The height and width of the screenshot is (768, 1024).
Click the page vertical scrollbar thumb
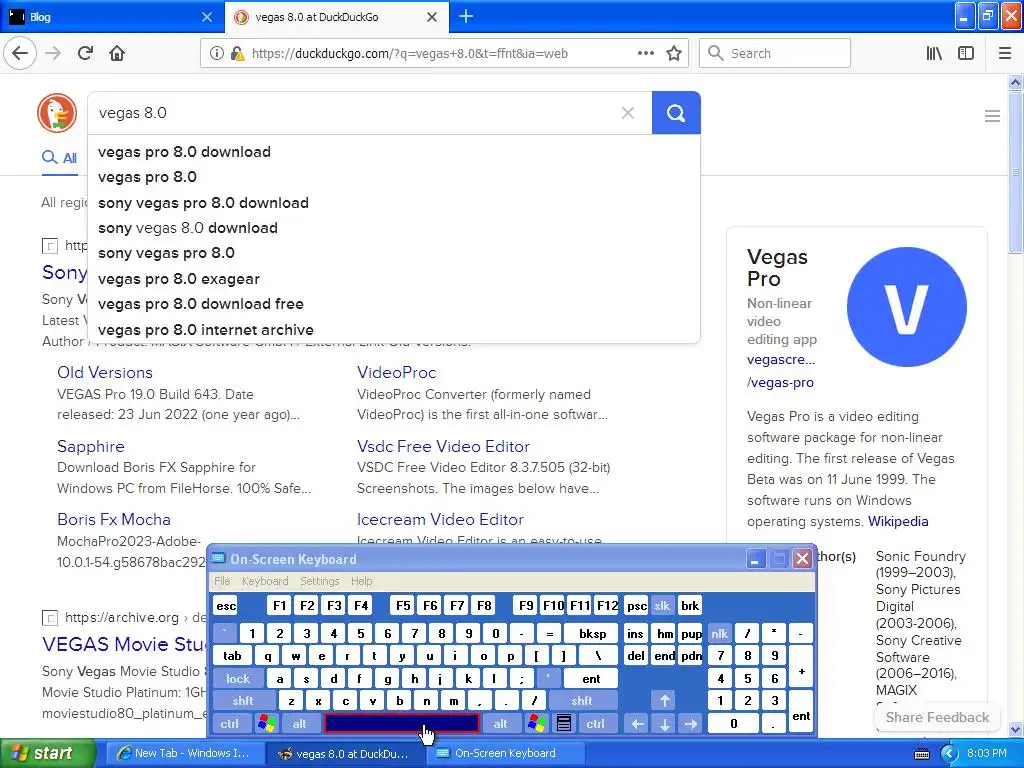(x=1016, y=171)
